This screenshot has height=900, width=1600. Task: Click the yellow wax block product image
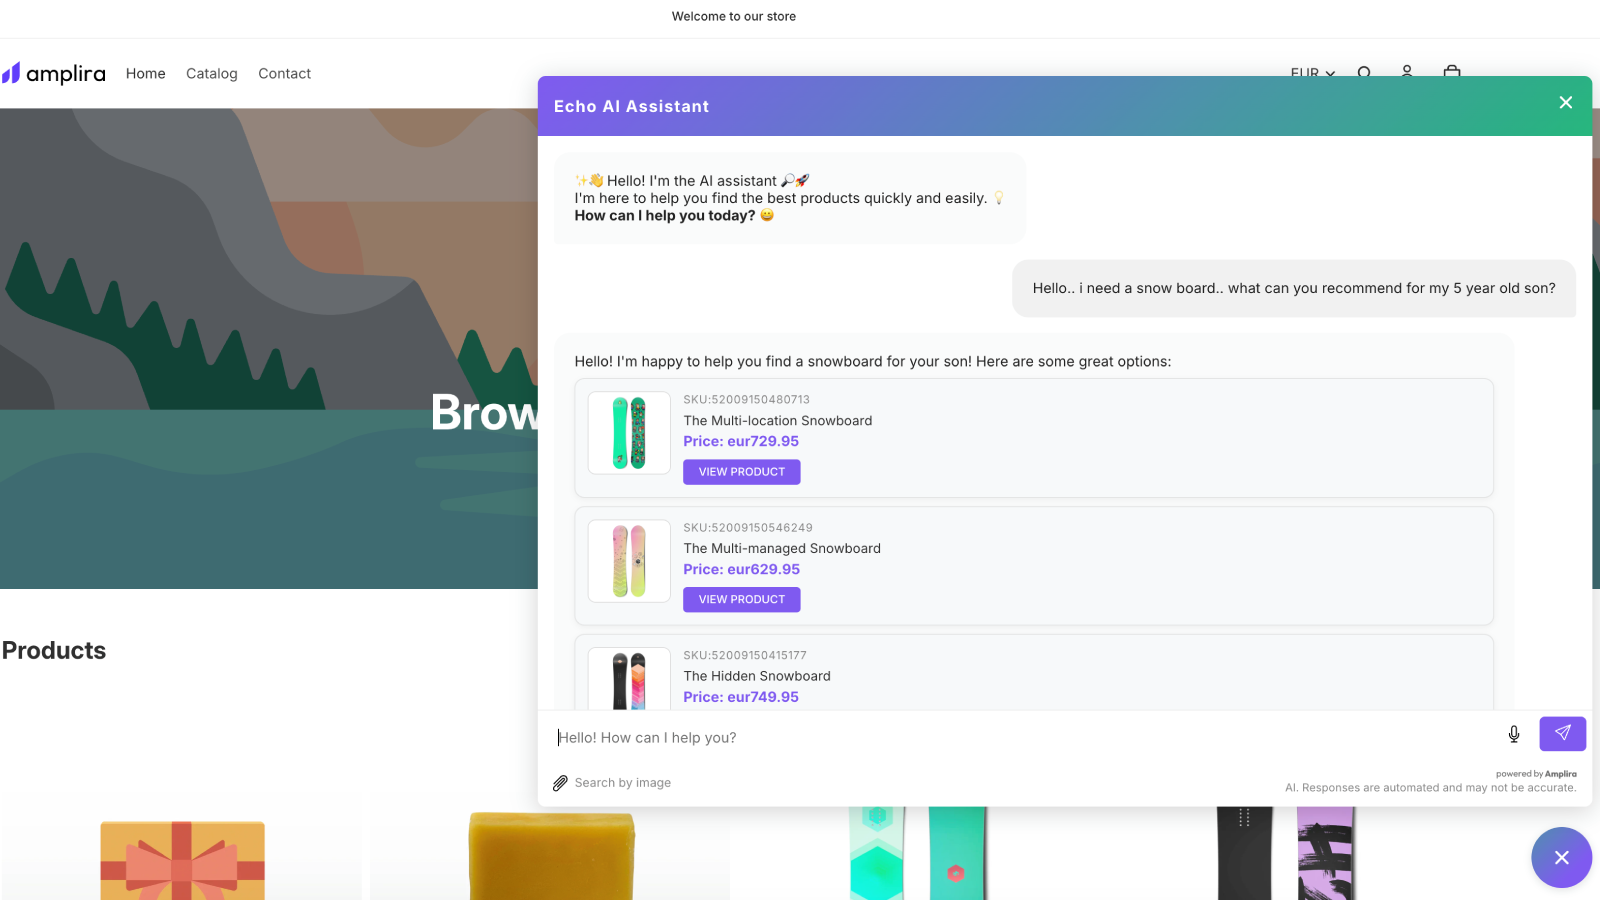[551, 855]
